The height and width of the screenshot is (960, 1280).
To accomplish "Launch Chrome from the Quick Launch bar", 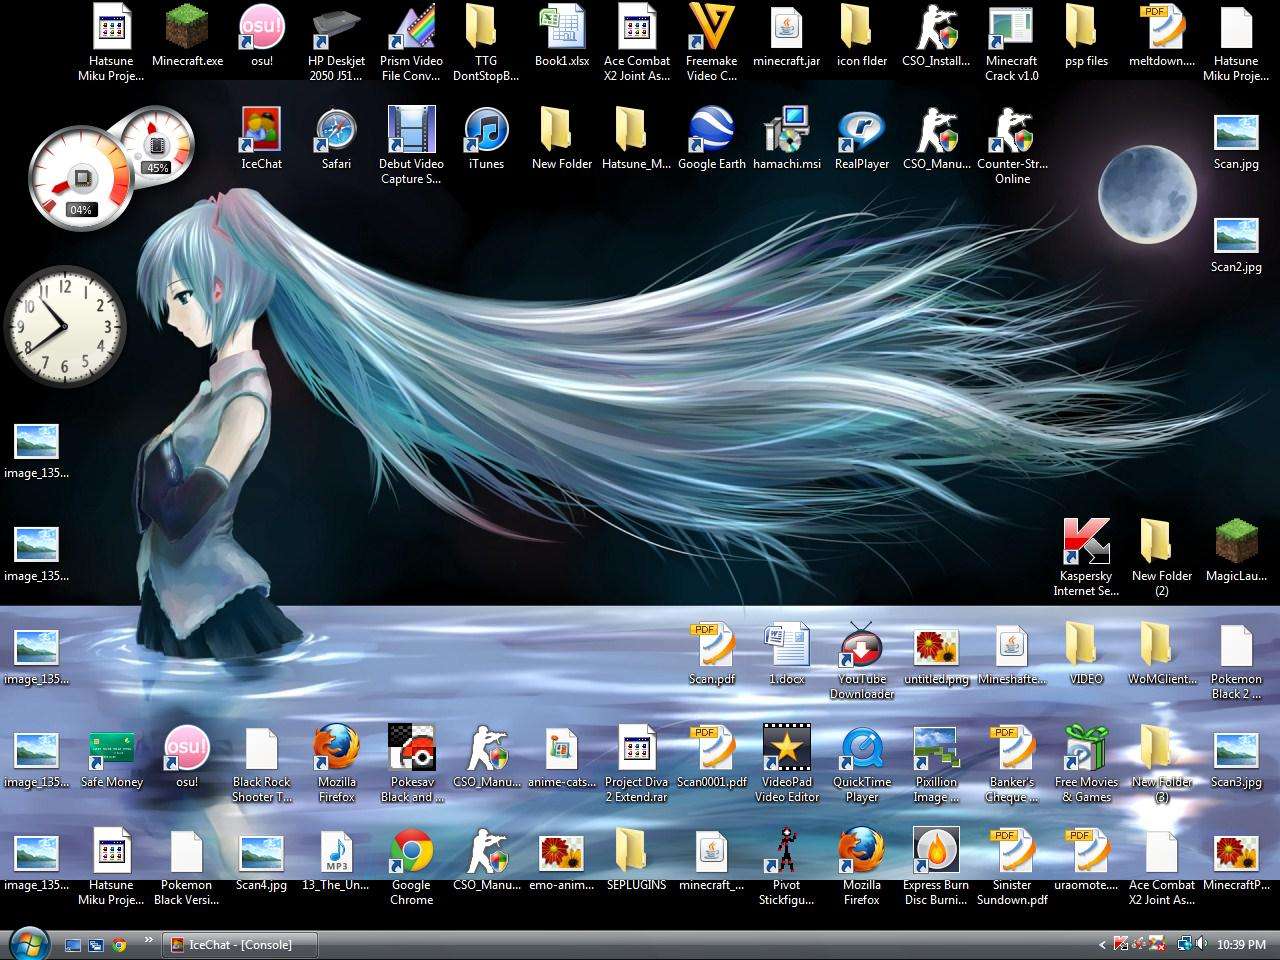I will tap(119, 944).
